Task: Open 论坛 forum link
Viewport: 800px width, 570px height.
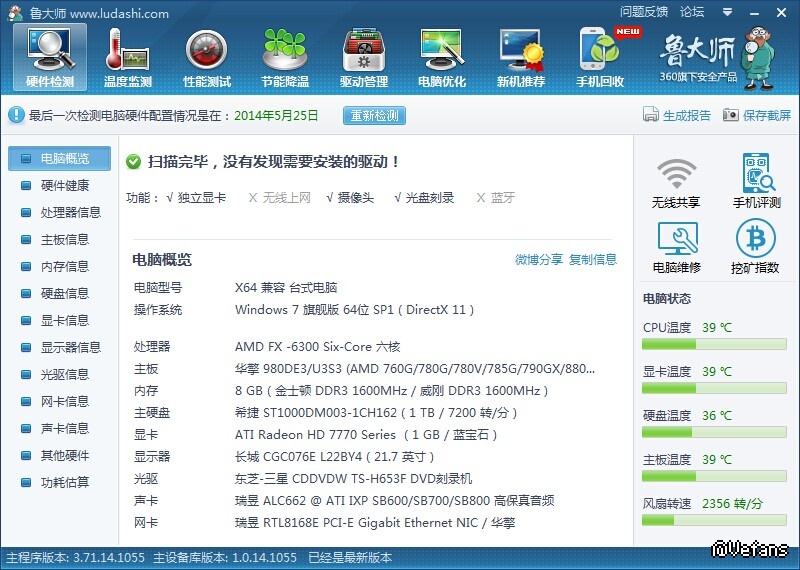Action: pos(692,12)
